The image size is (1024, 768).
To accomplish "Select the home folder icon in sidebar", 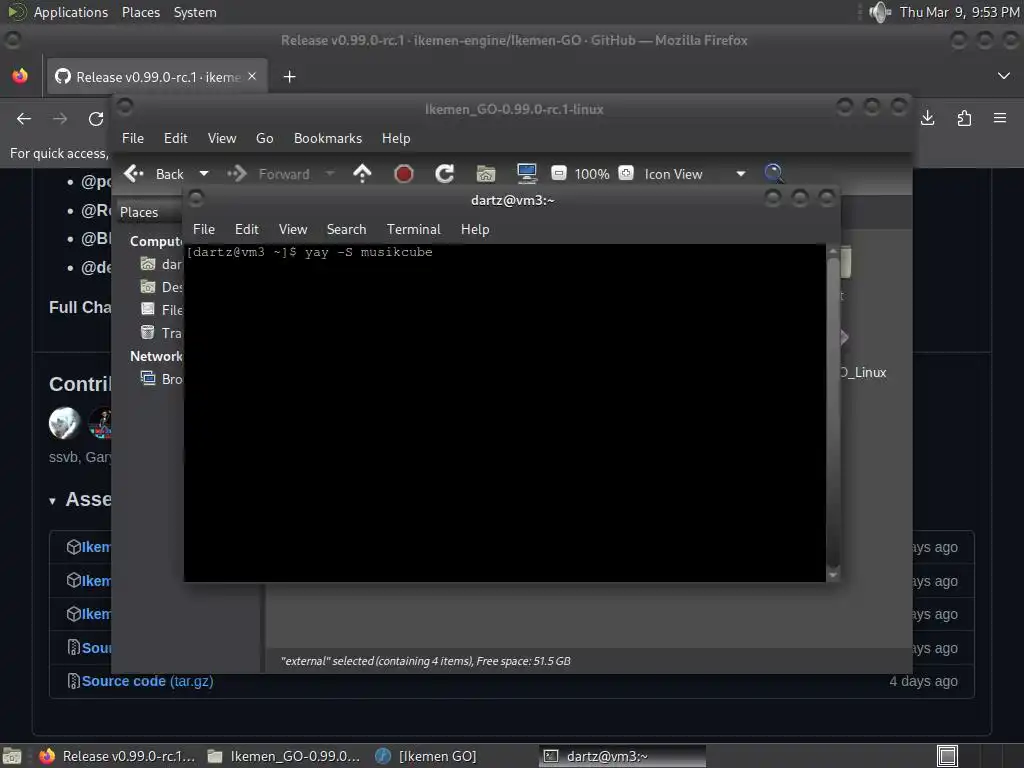I will [x=148, y=264].
